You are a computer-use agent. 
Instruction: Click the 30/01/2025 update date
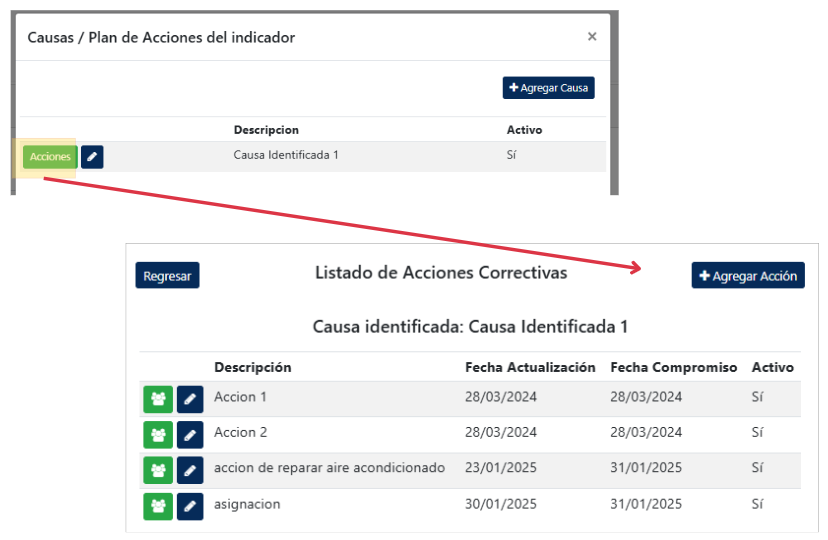coord(501,504)
